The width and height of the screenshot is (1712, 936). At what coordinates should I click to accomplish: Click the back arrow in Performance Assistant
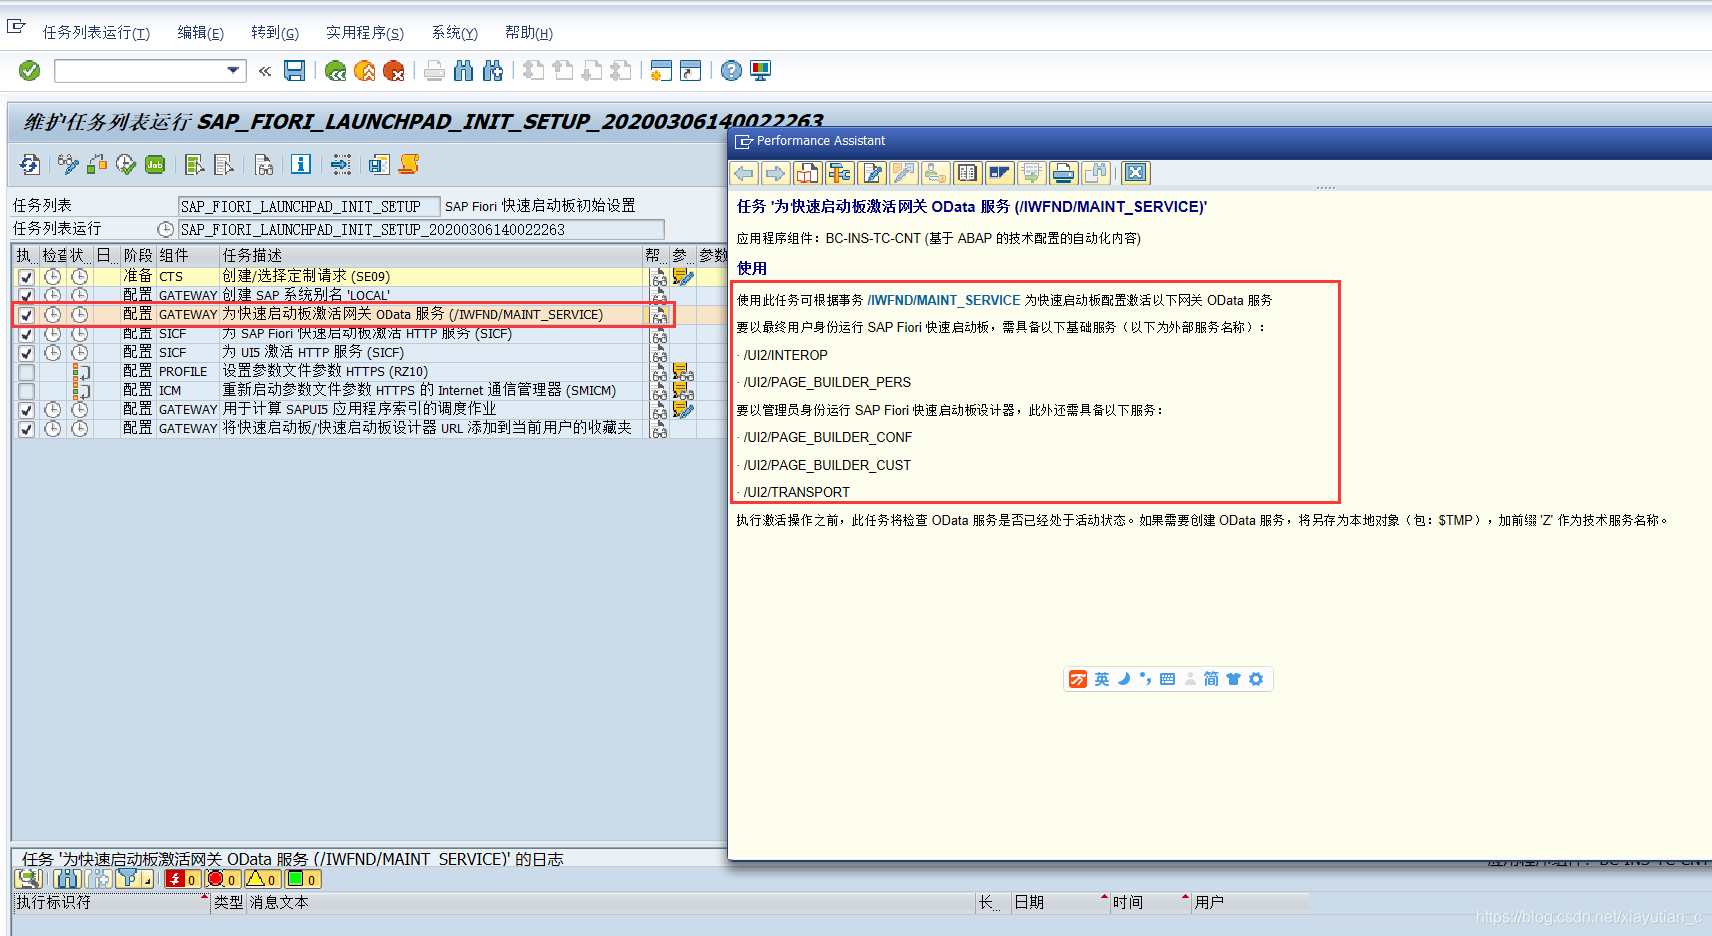tap(744, 173)
